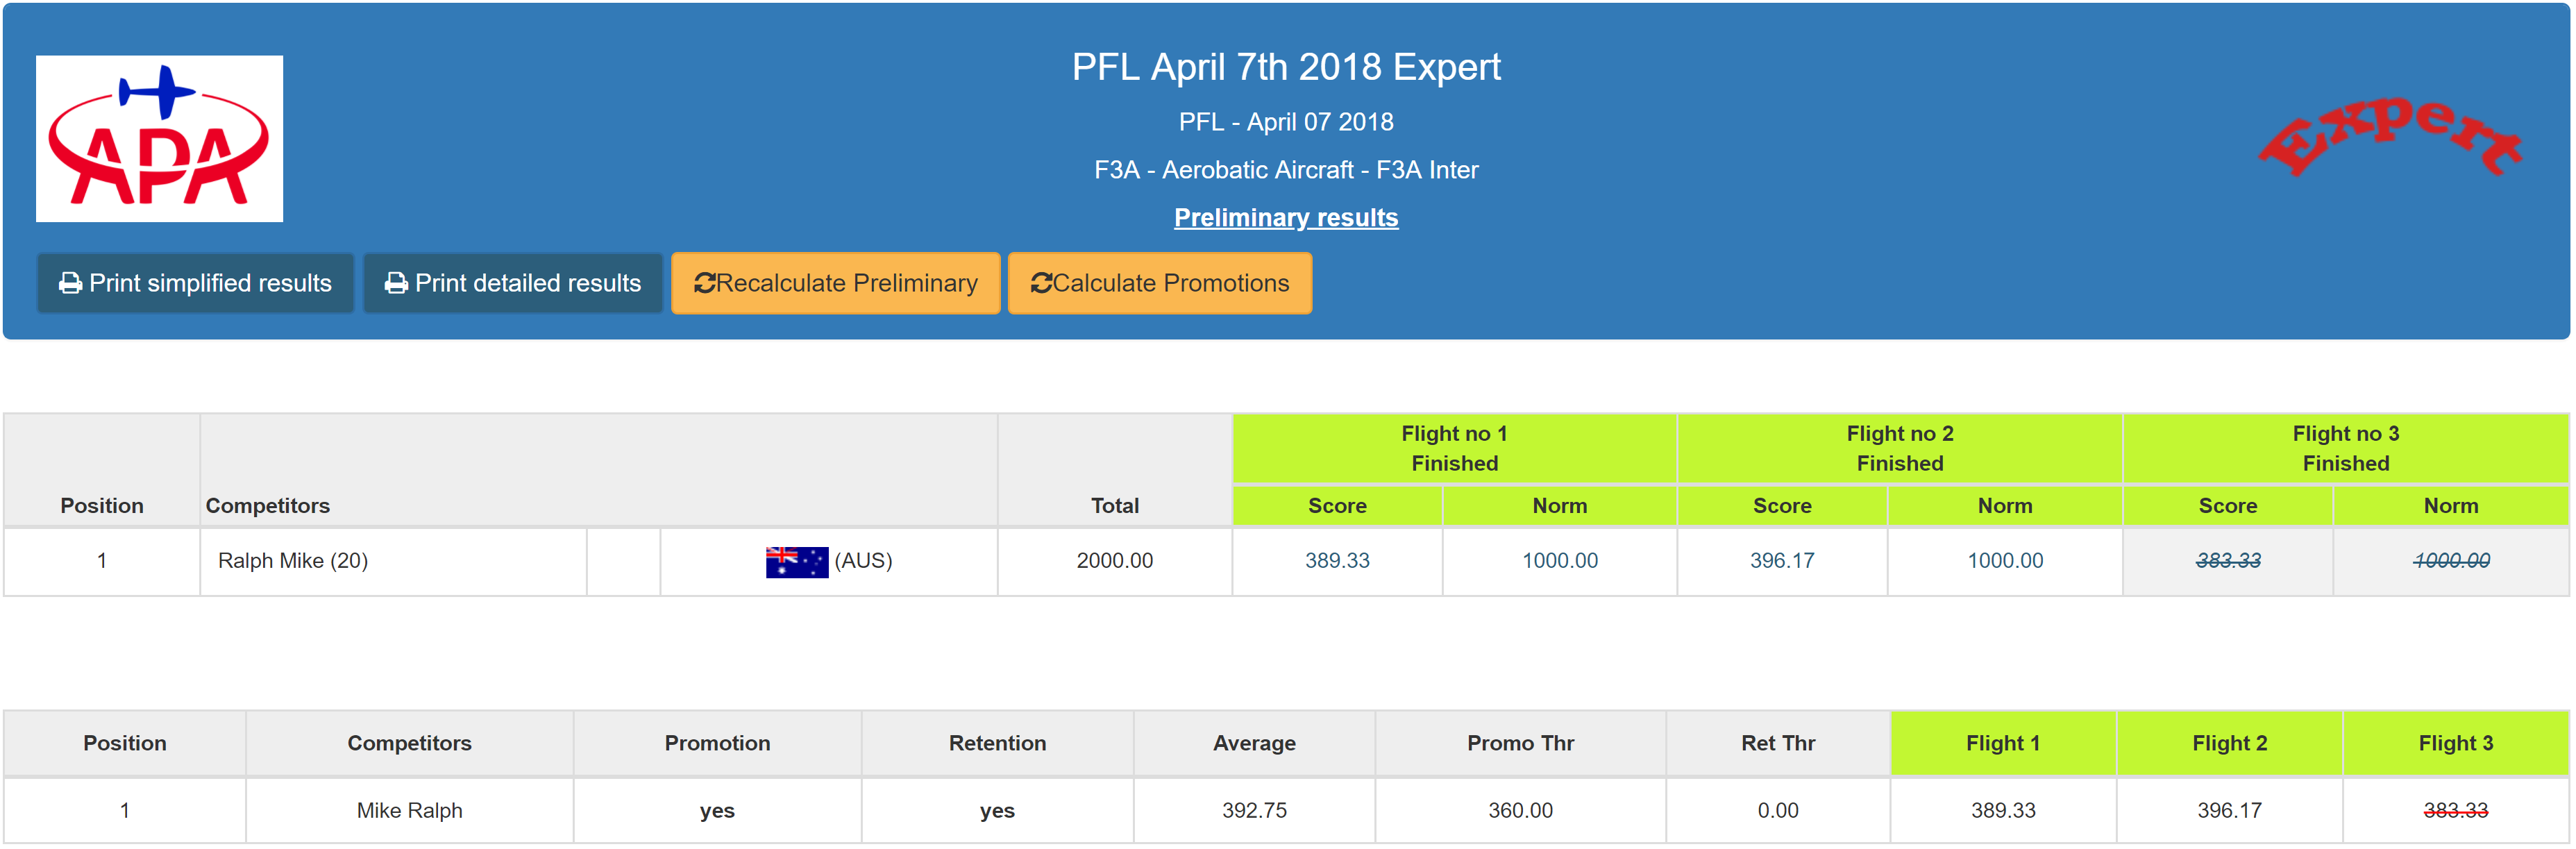This screenshot has height=849, width=2576.
Task: Click the APA logo image
Action: (x=159, y=138)
